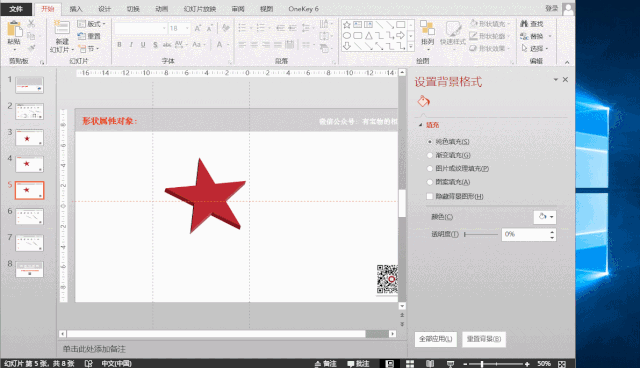Click the Clear Formatting eraser icon
Image resolution: width=640 pixels, height=368 pixels.
225,28
